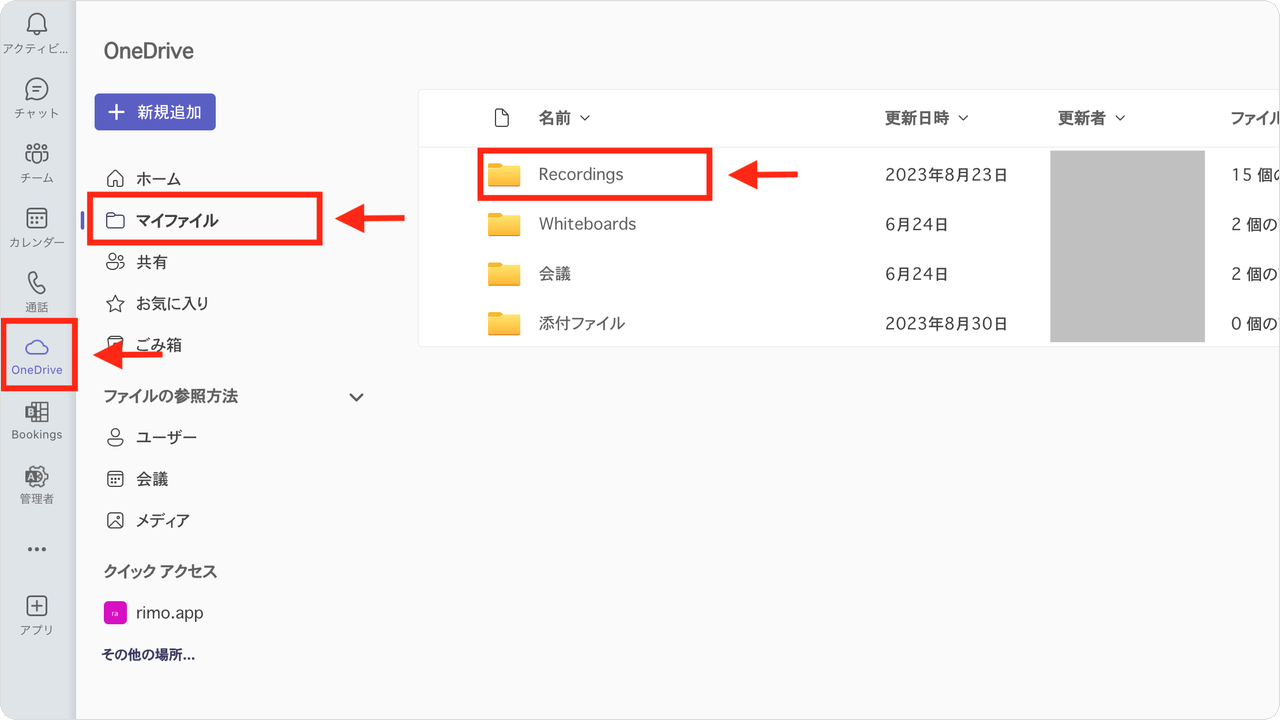Click the 会議 folder icon in file list
This screenshot has width=1280, height=720.
[x=504, y=274]
